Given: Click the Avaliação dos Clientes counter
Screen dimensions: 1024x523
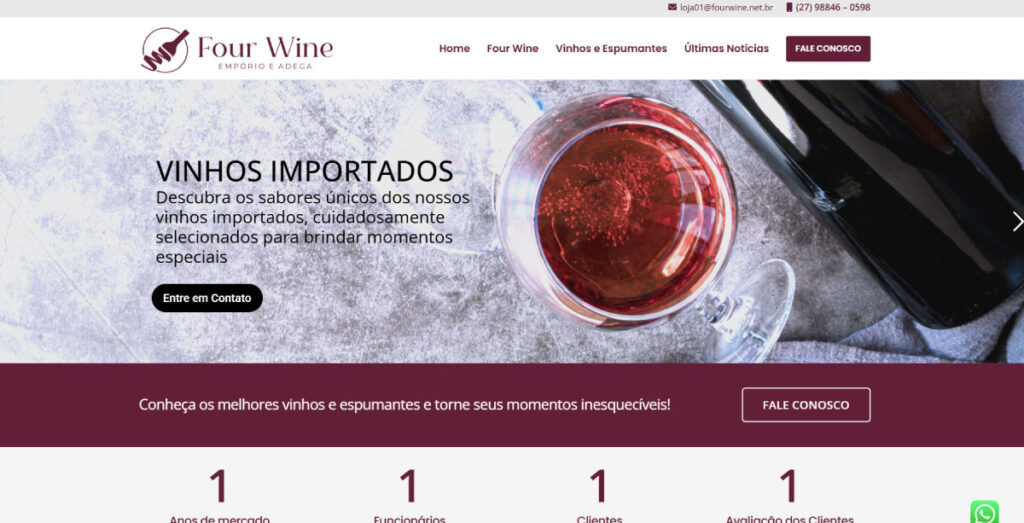Looking at the screenshot, I should [x=790, y=496].
